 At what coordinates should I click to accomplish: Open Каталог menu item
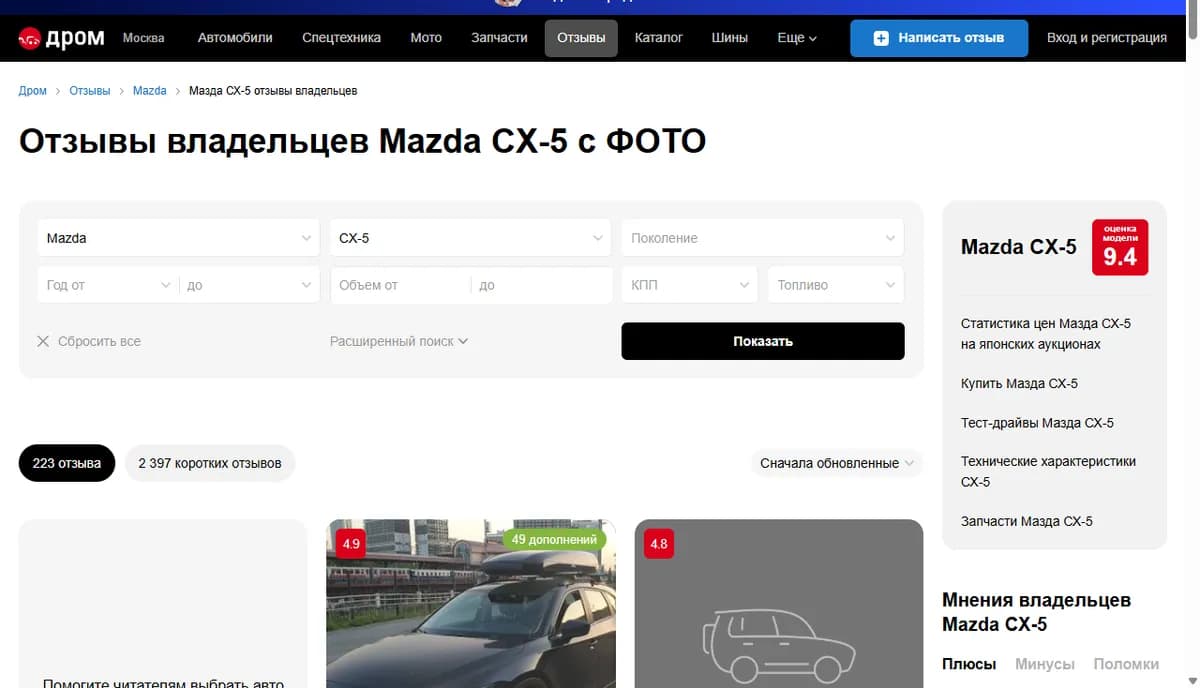pos(659,38)
